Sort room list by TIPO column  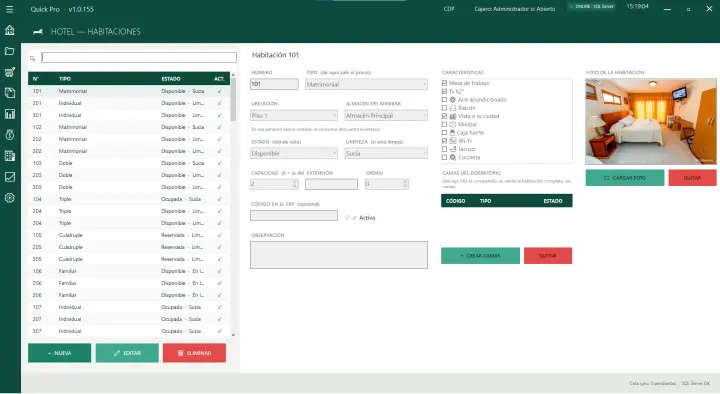65,79
